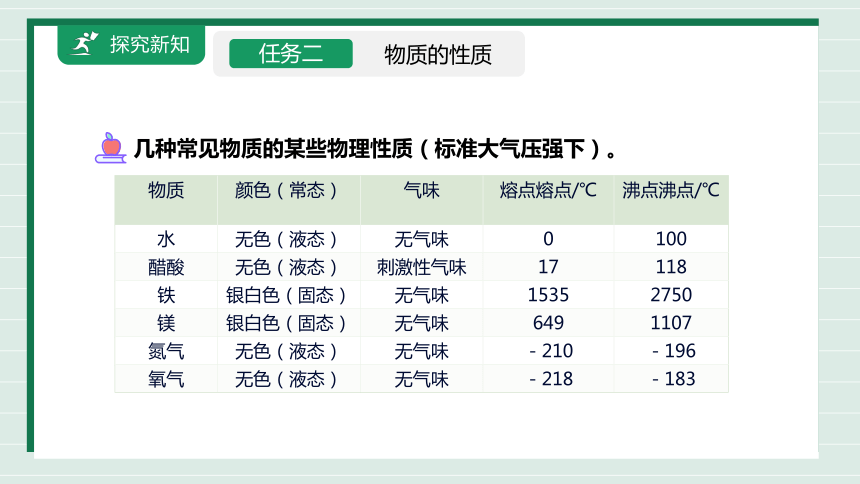This screenshot has height=484, width=860.
Task: Click melting point value -210 for 氮气
Action: 551,351
